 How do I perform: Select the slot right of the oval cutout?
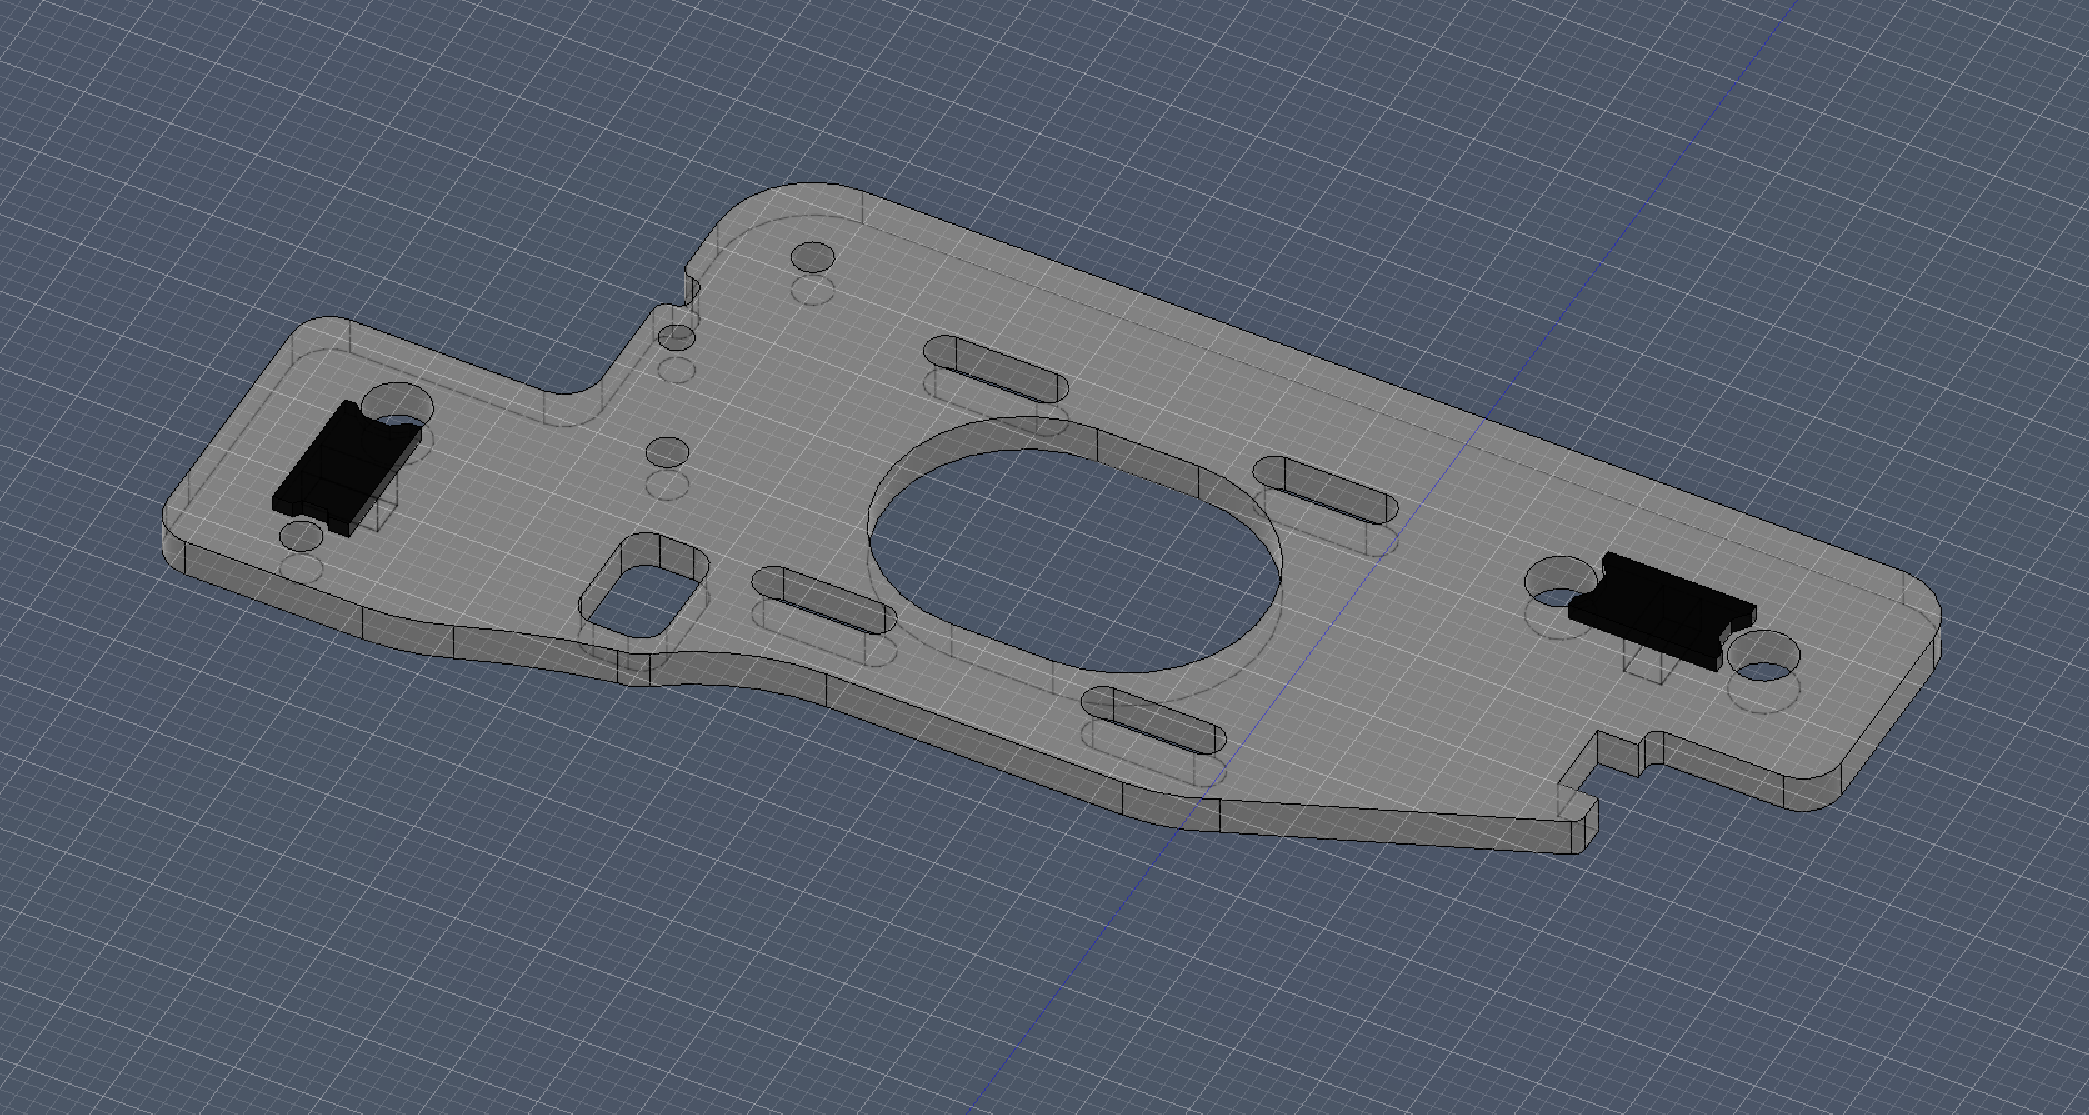(1328, 489)
